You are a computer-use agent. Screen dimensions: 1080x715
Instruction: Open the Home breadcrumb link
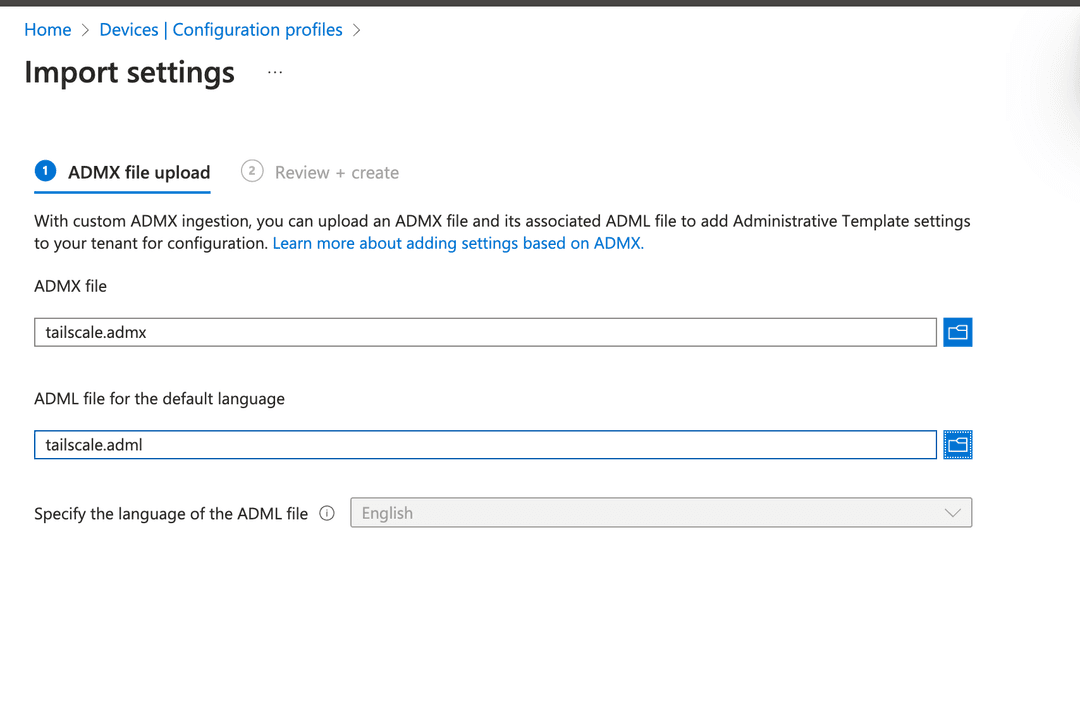[47, 29]
